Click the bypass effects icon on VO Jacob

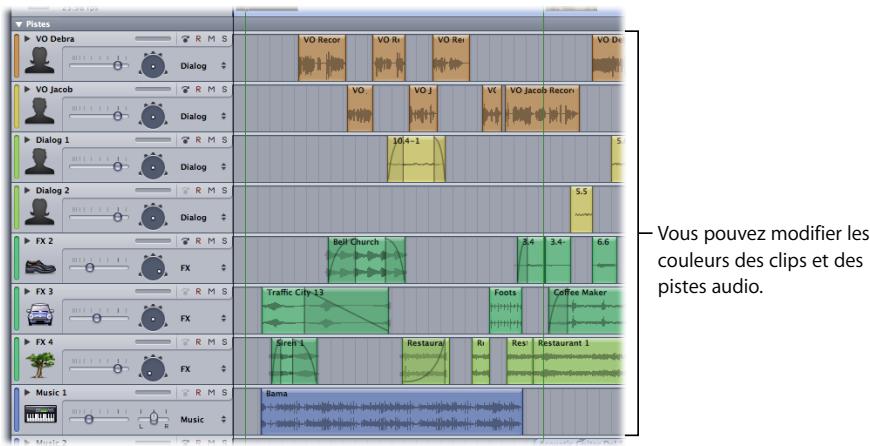coord(185,89)
